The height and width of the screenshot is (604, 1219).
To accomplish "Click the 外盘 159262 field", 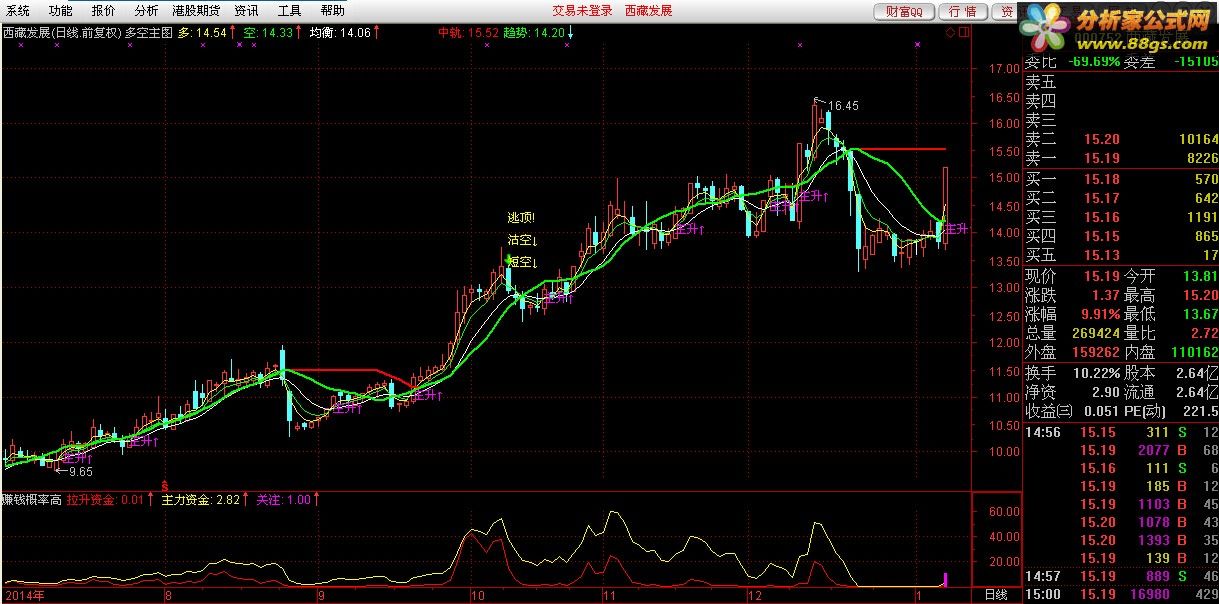I will (1071, 352).
